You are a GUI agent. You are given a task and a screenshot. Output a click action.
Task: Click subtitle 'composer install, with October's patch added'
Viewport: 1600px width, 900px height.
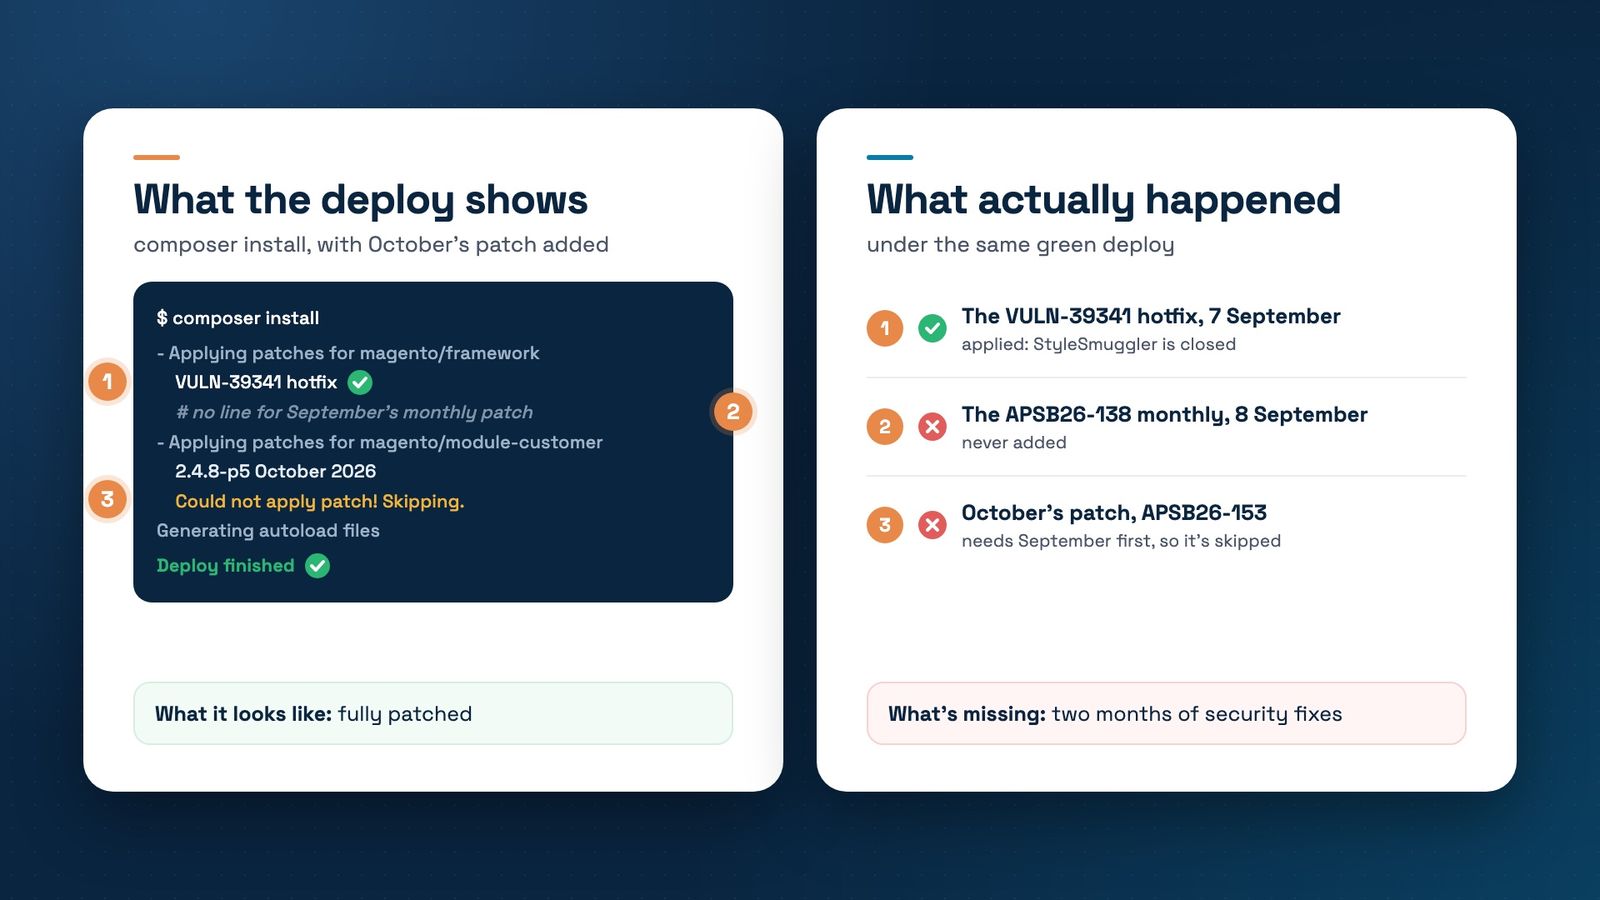(371, 245)
